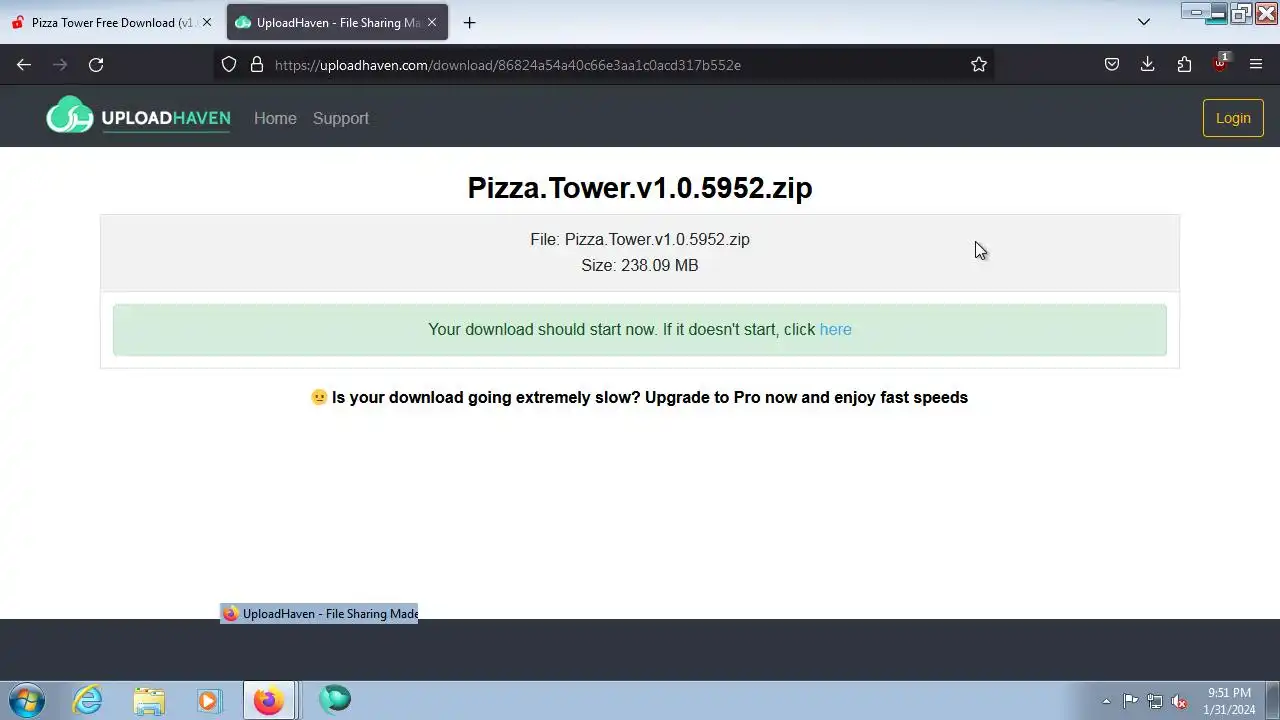Open the Action Center flag icon
The width and height of the screenshot is (1280, 720).
[x=1130, y=701]
